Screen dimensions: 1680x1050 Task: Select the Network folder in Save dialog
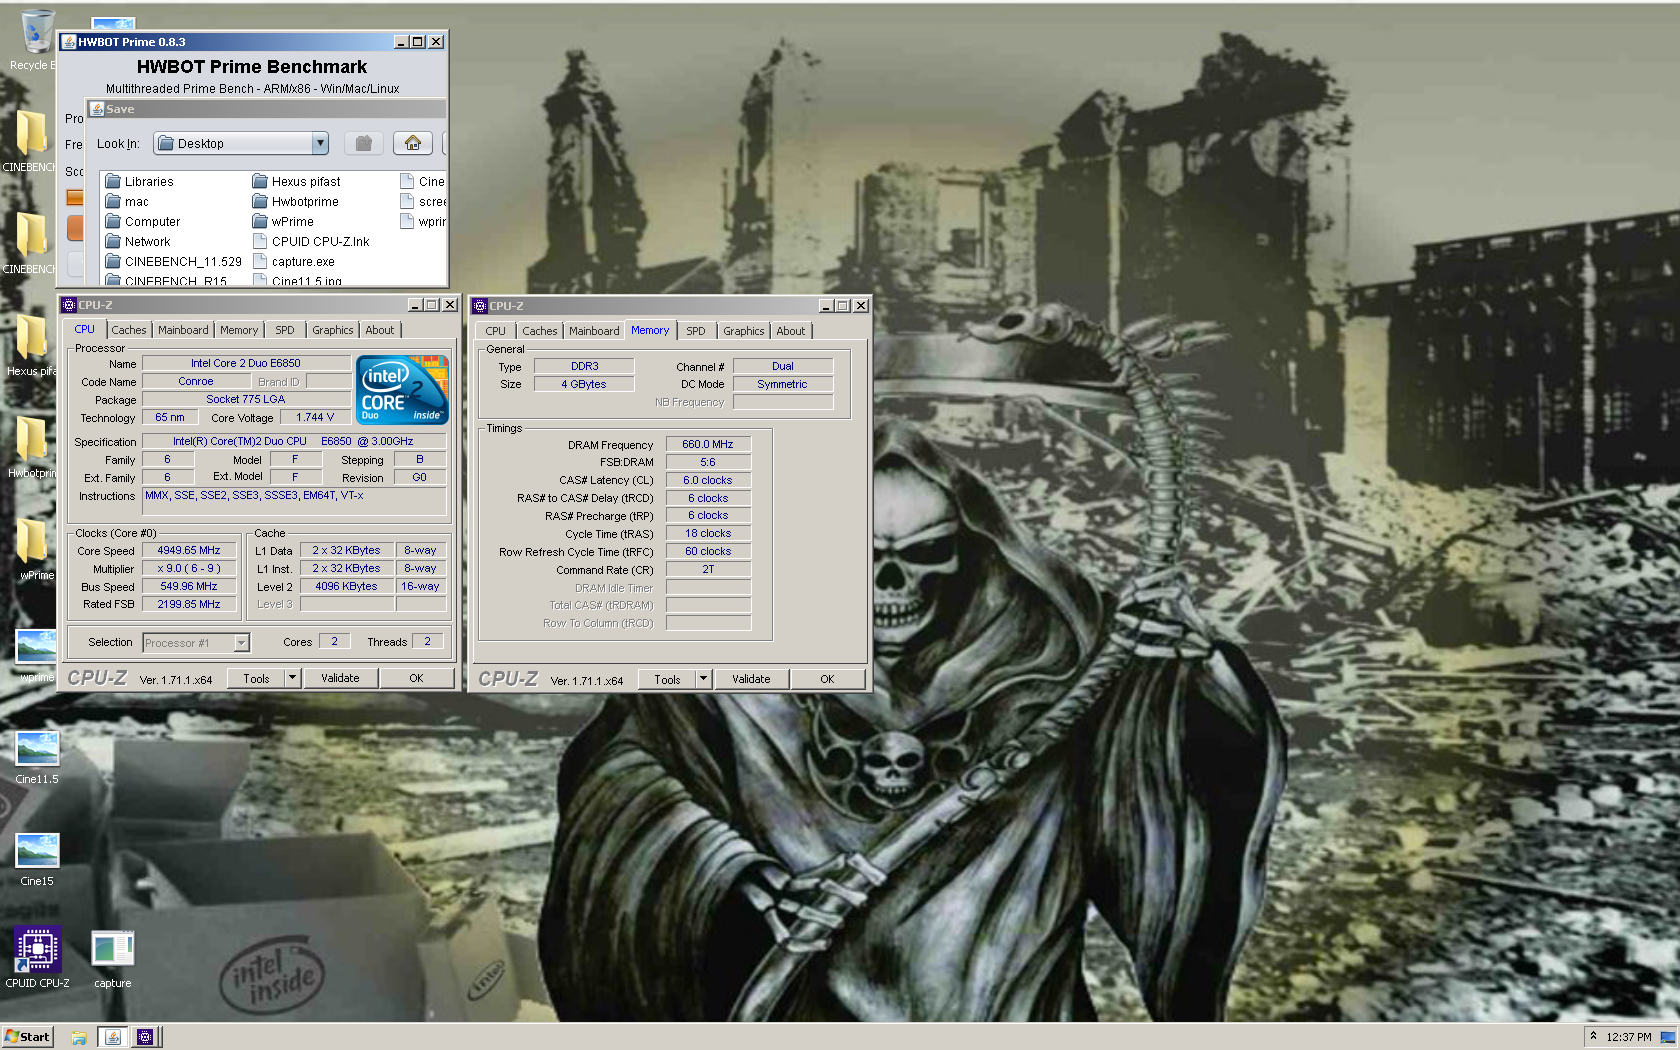pos(138,241)
